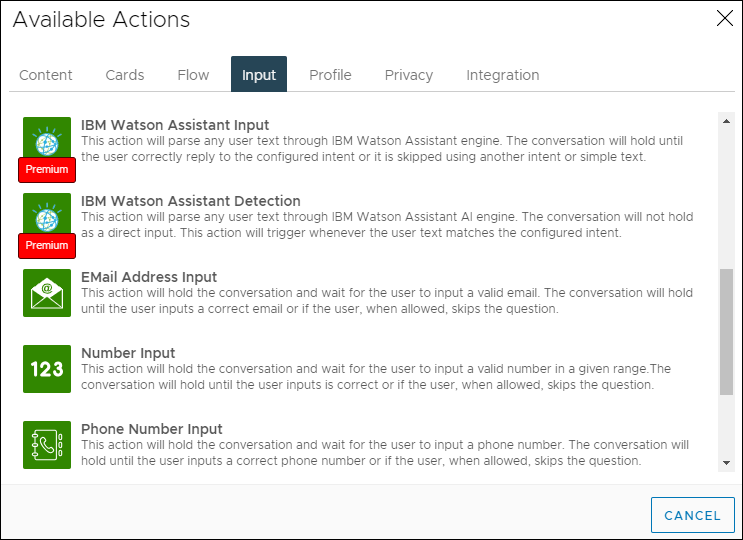
Task: Click the scrollbar up arrow
Action: [x=726, y=121]
